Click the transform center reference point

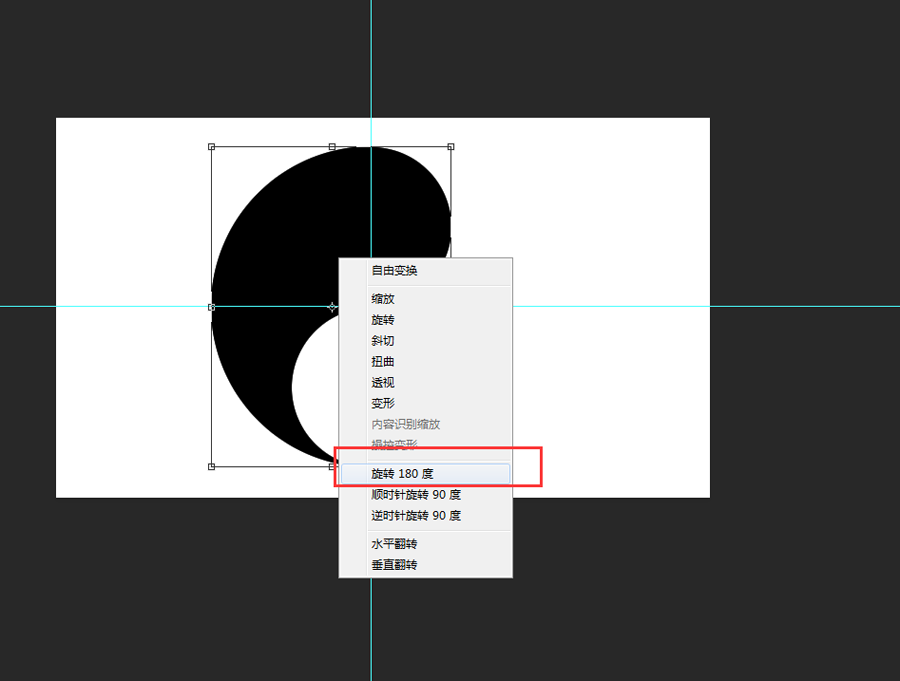pos(332,307)
